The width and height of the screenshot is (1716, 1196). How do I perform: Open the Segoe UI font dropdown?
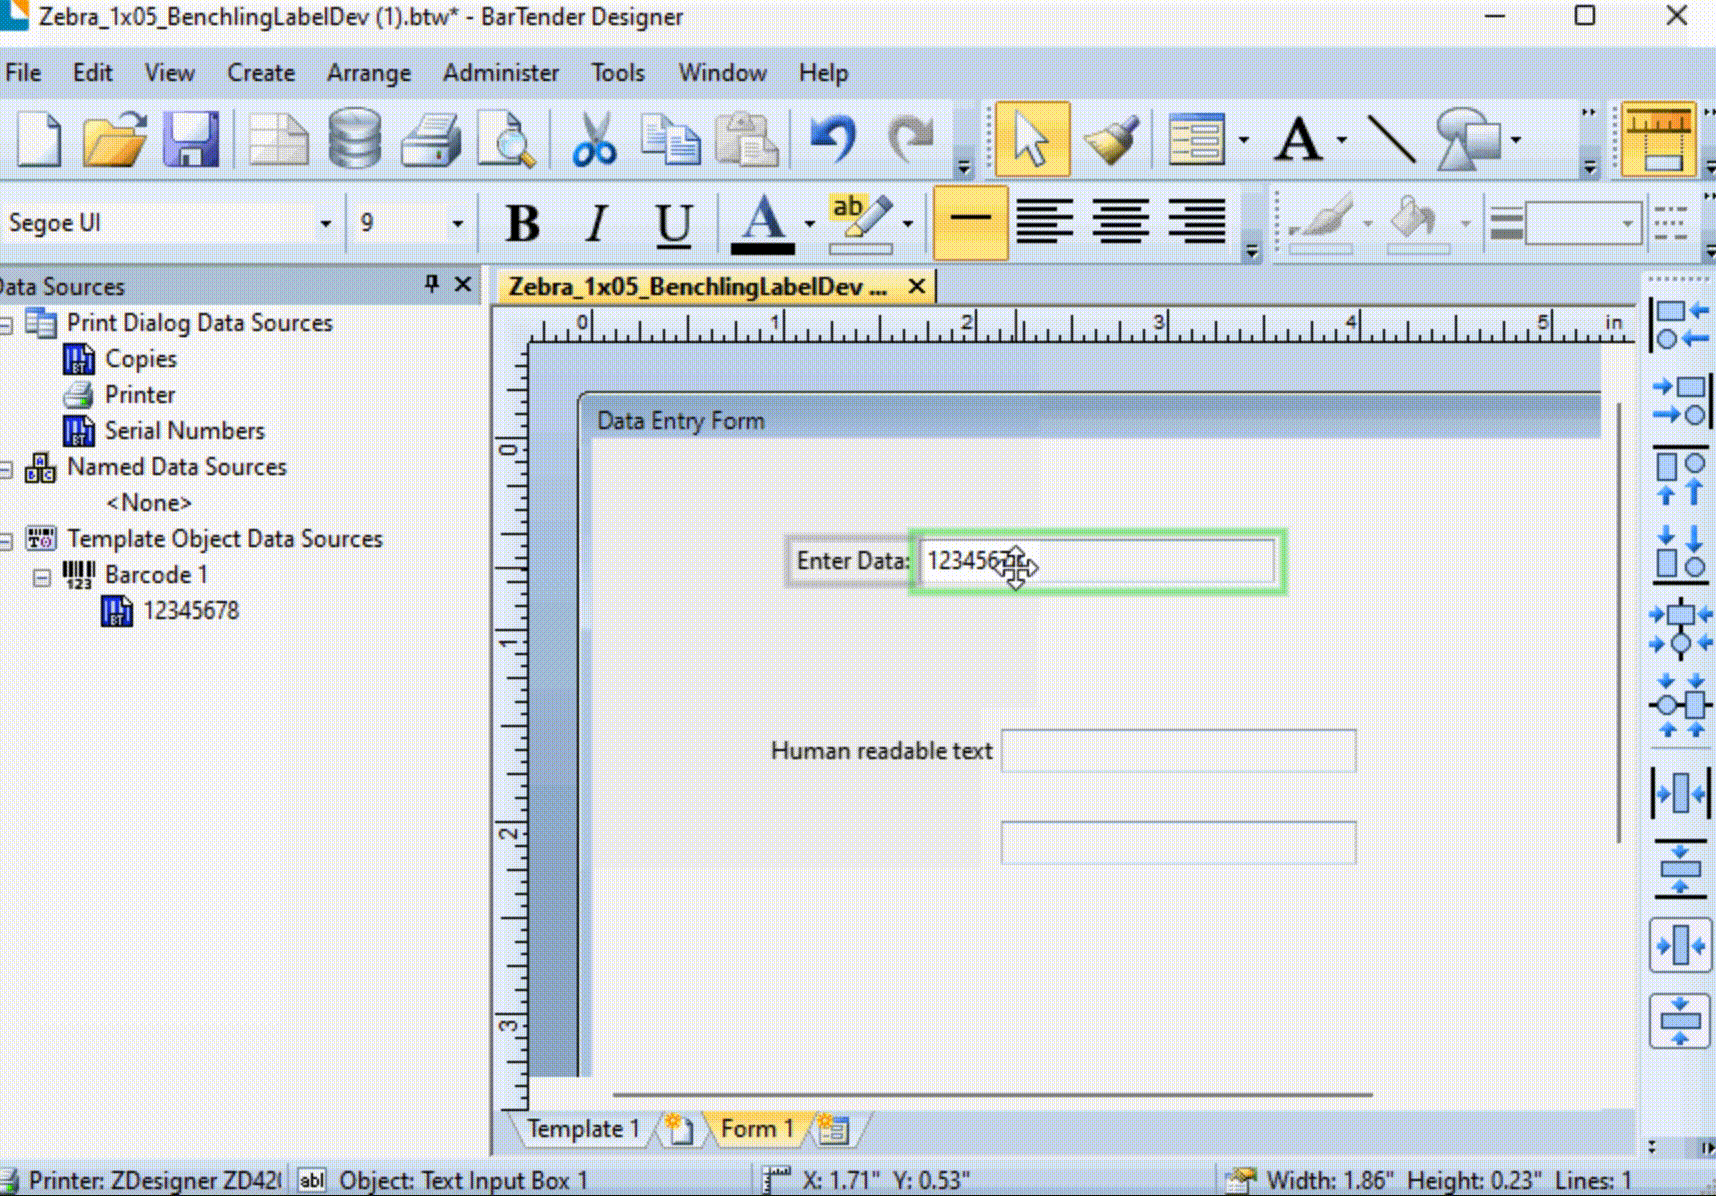[x=325, y=223]
